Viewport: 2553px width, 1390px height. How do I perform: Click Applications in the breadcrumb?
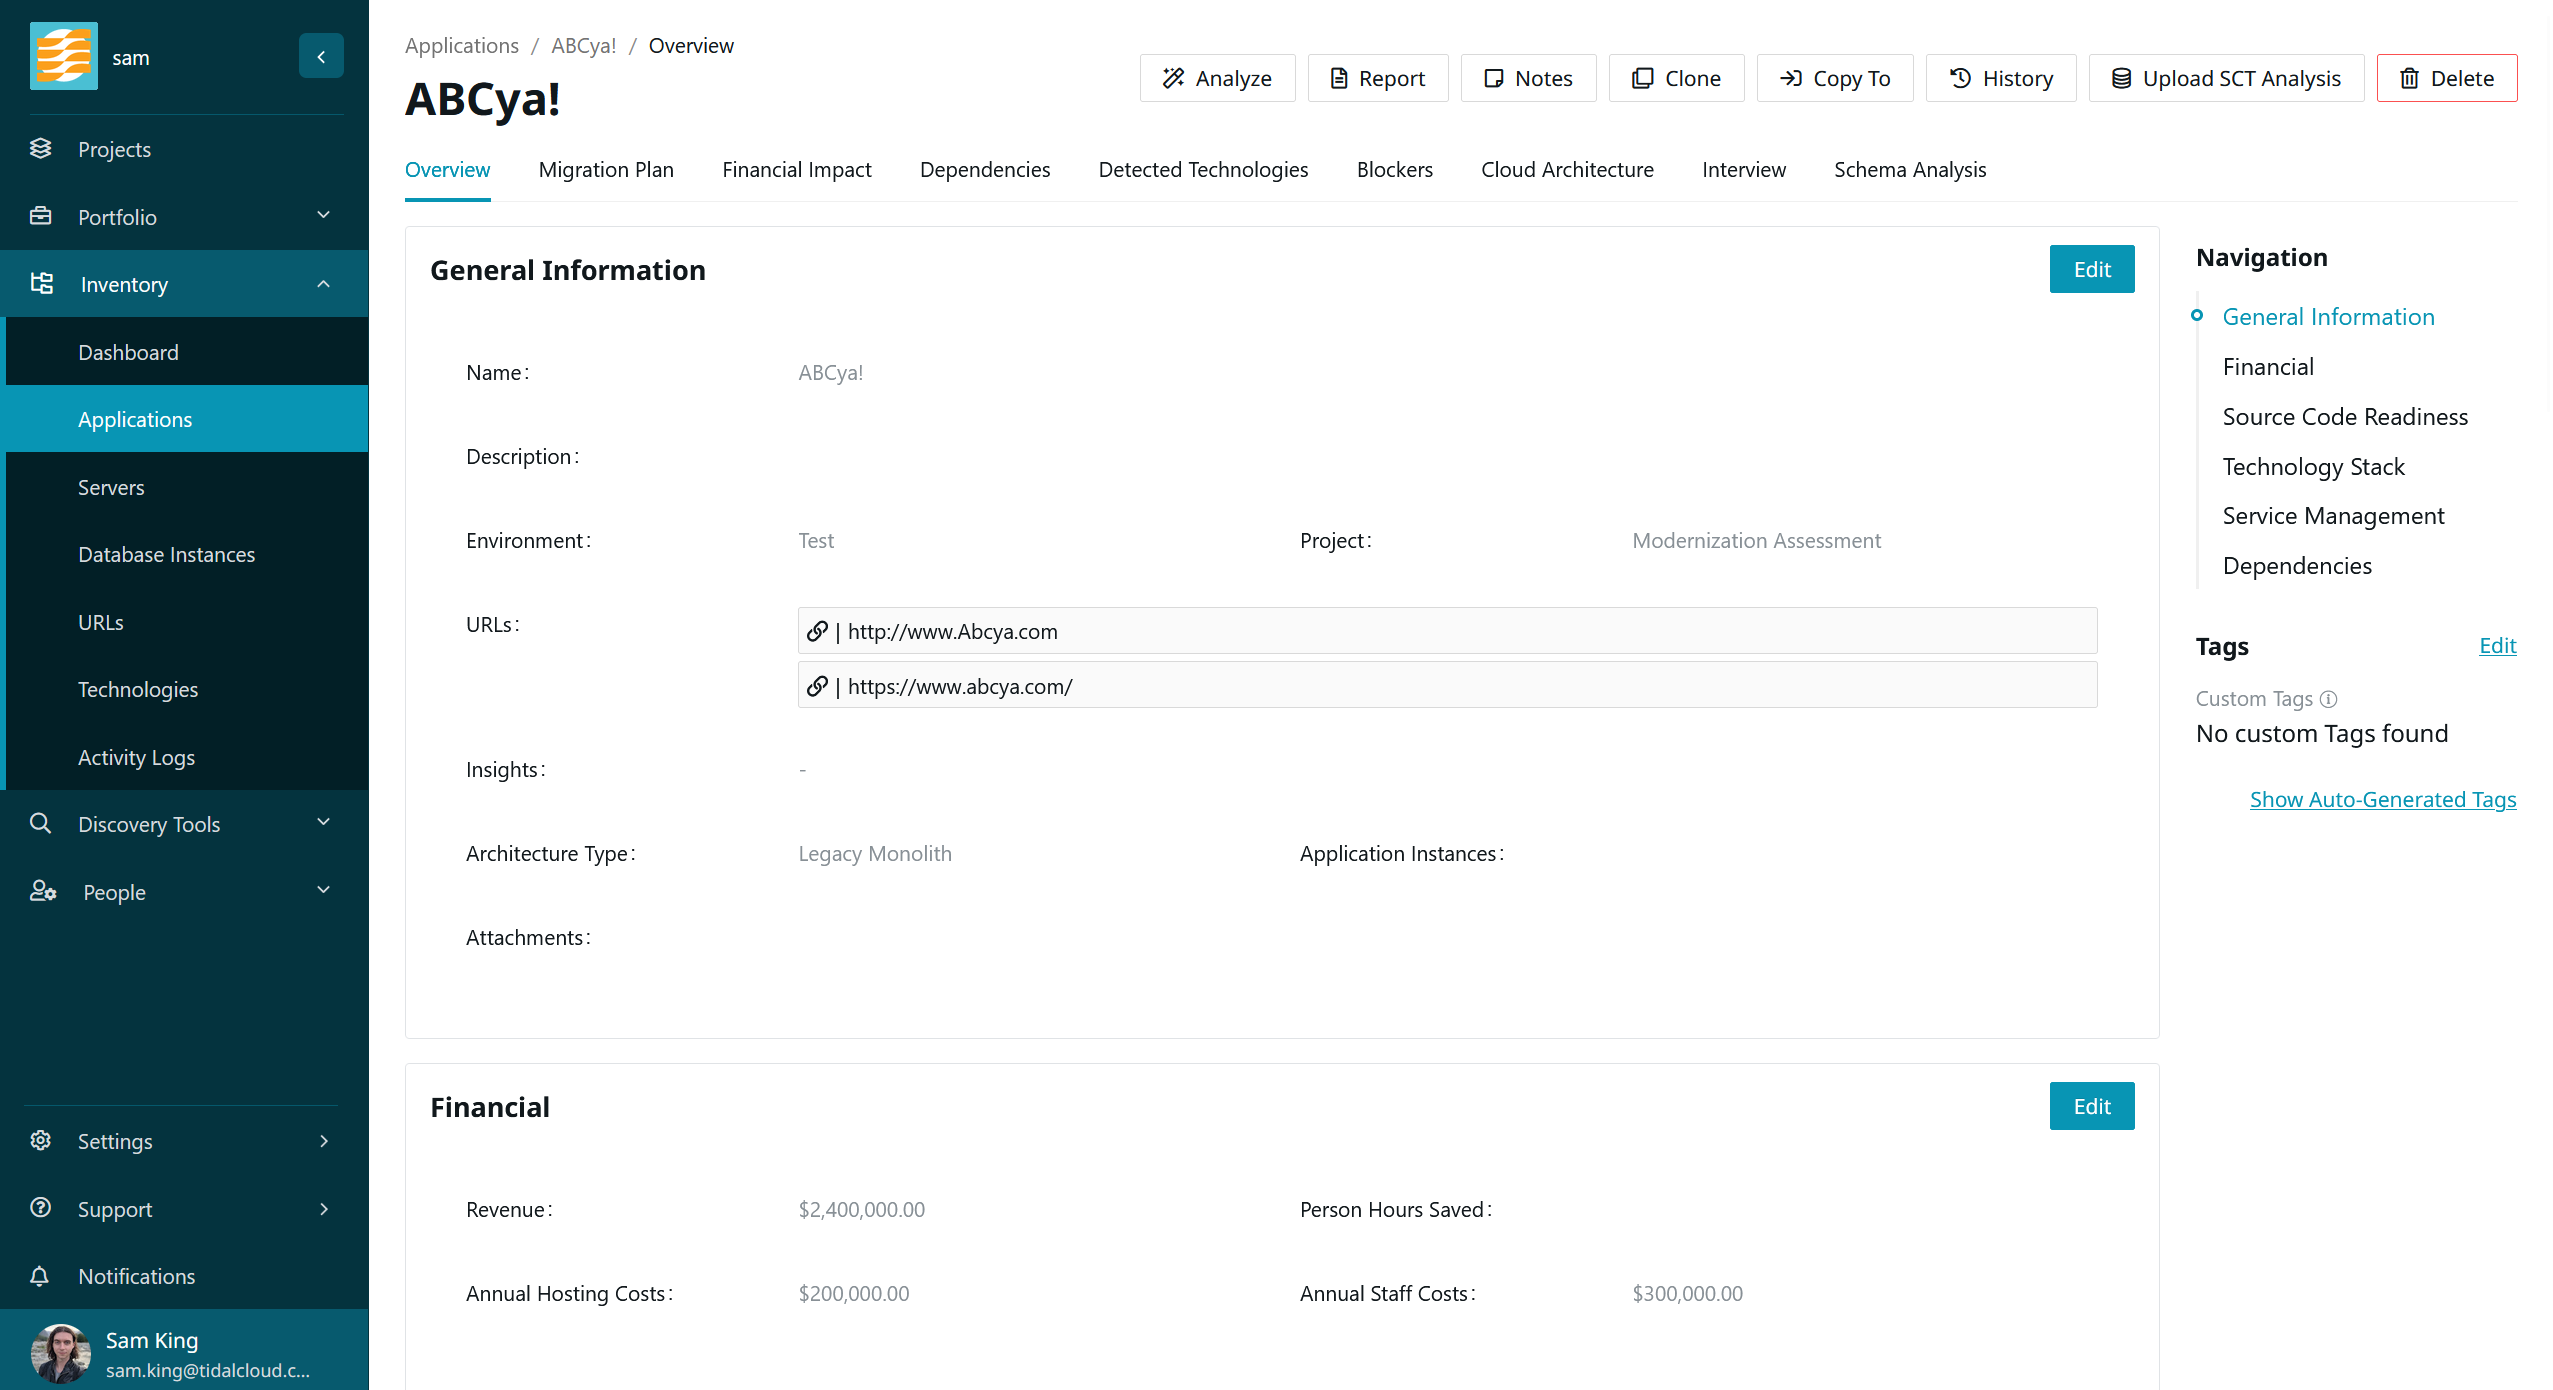pyautogui.click(x=462, y=45)
